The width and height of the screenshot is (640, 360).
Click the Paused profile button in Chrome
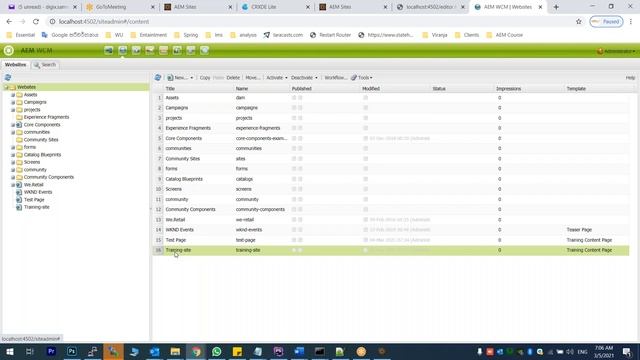tap(606, 22)
